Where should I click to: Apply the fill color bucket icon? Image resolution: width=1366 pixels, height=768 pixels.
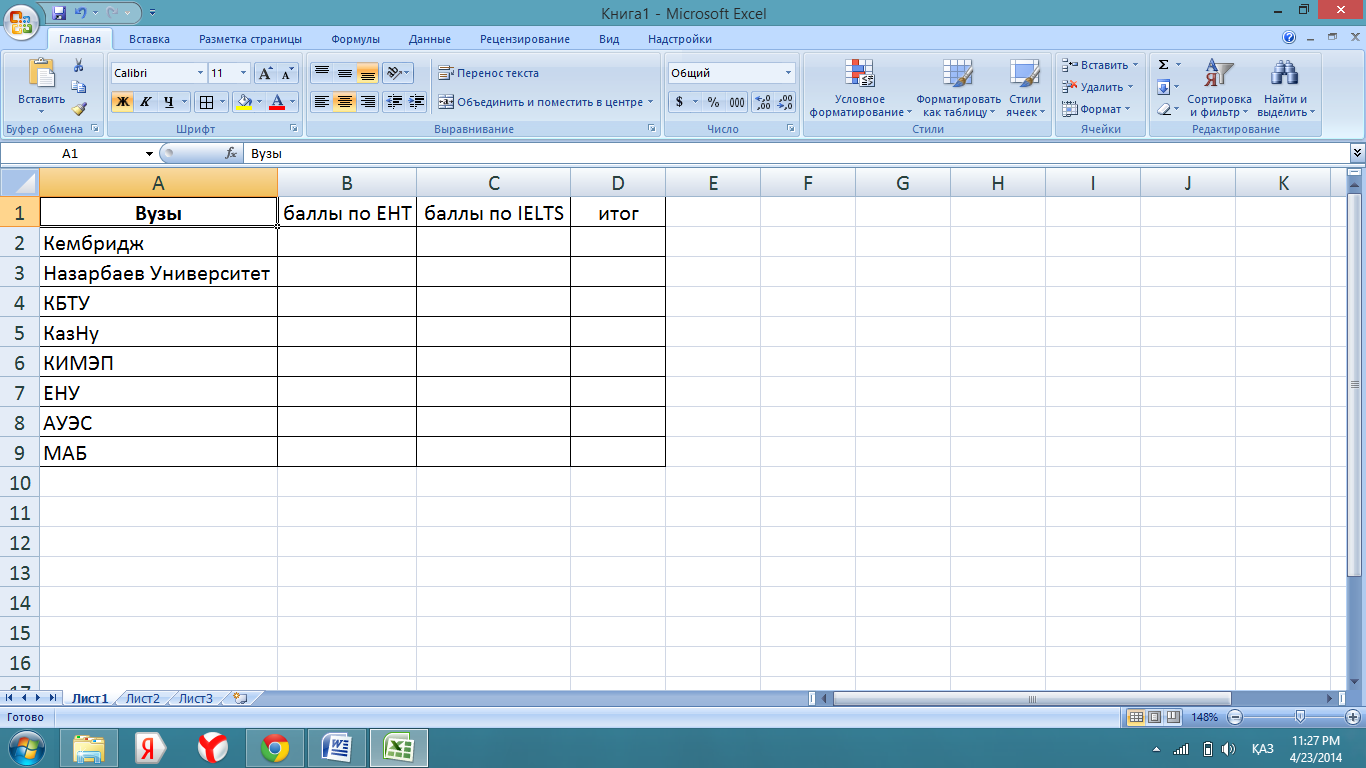tap(242, 102)
